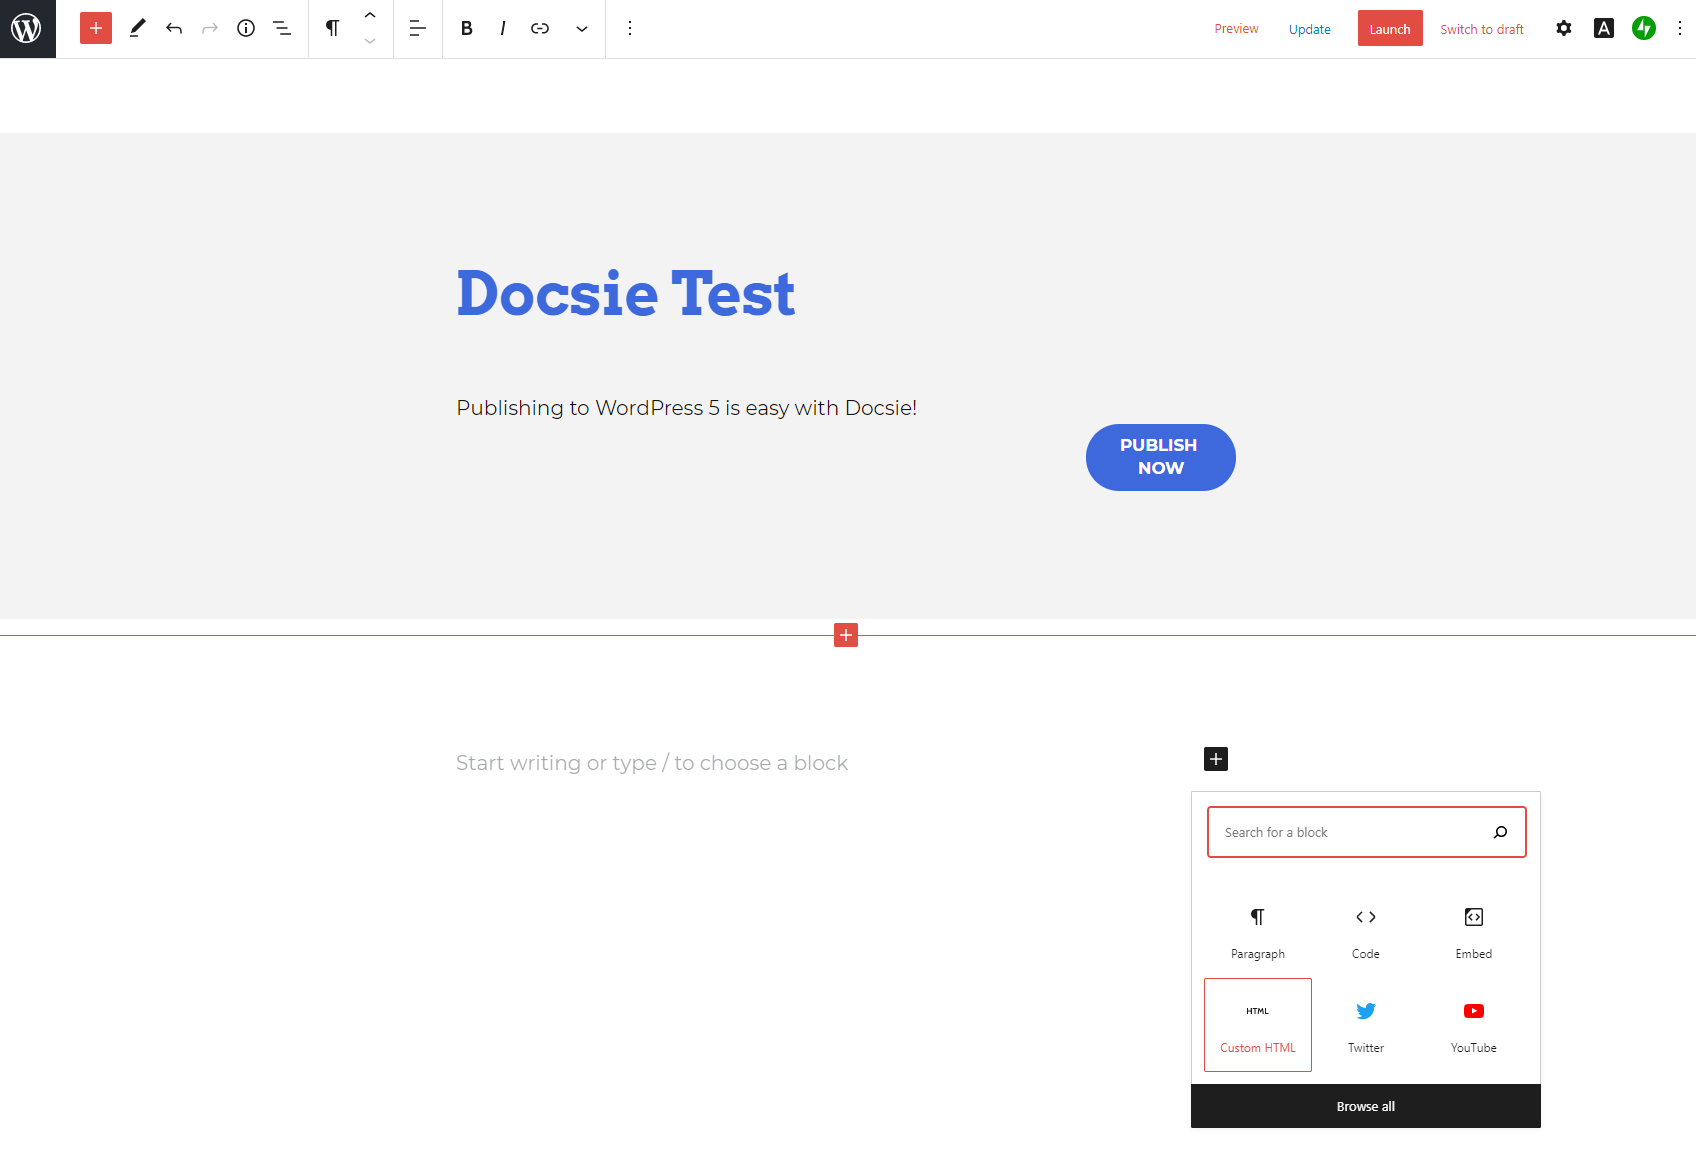Open the Jetpack lightning icon panel
This screenshot has width=1696, height=1155.
1644,28
